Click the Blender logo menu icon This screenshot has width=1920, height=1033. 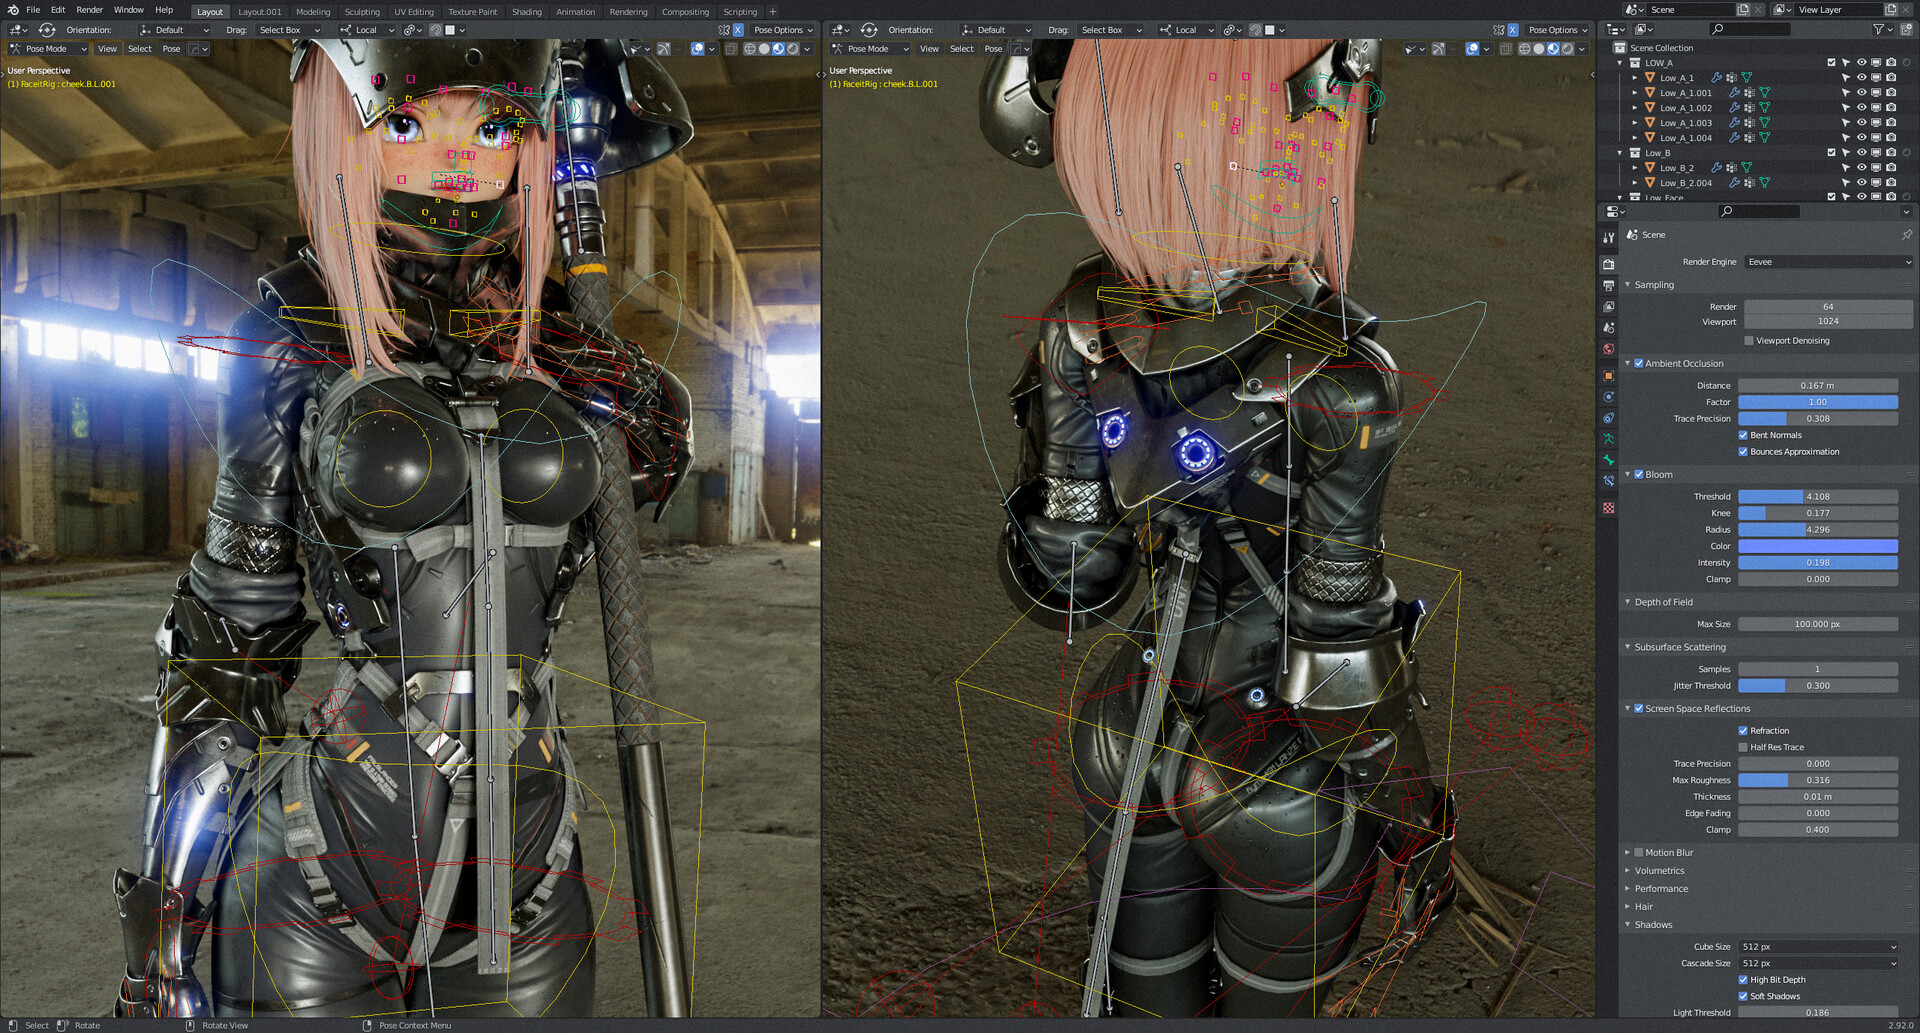12,10
